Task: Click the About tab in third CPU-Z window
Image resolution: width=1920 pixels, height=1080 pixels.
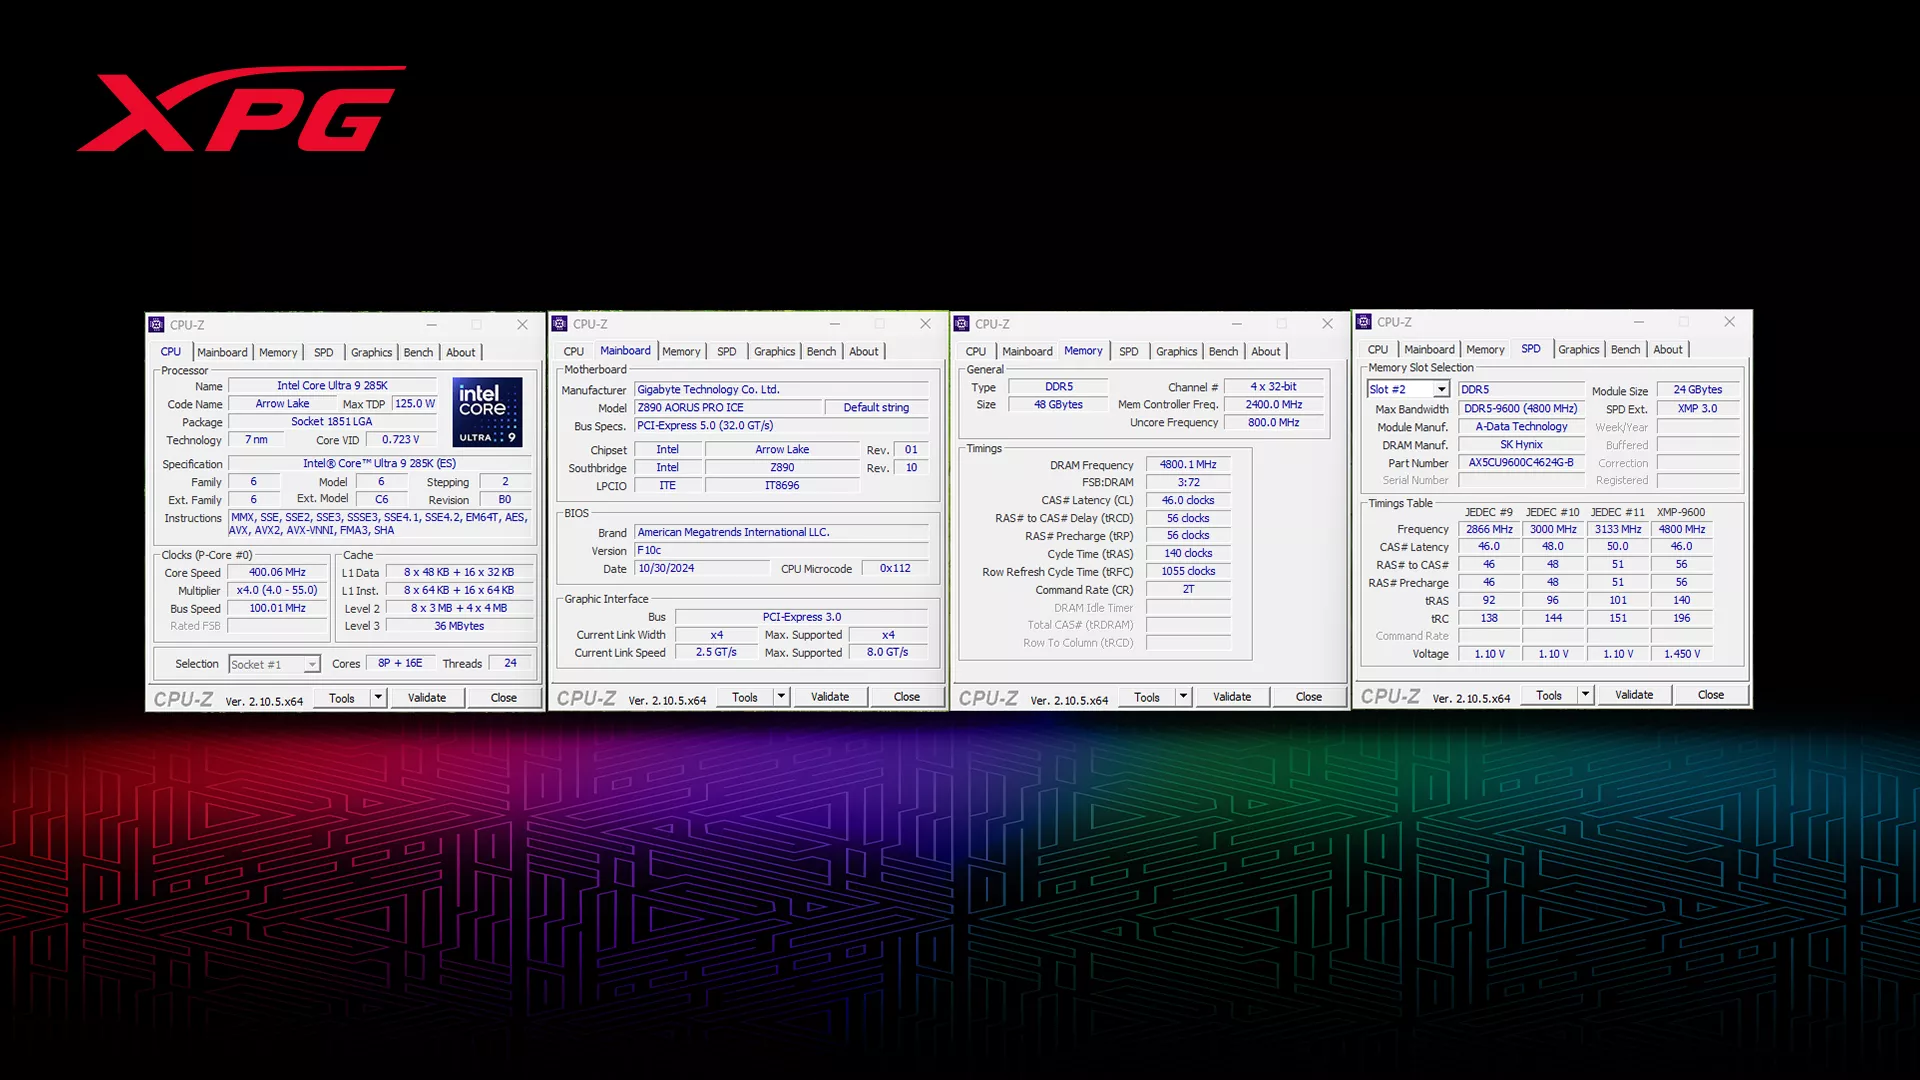Action: 1265,351
